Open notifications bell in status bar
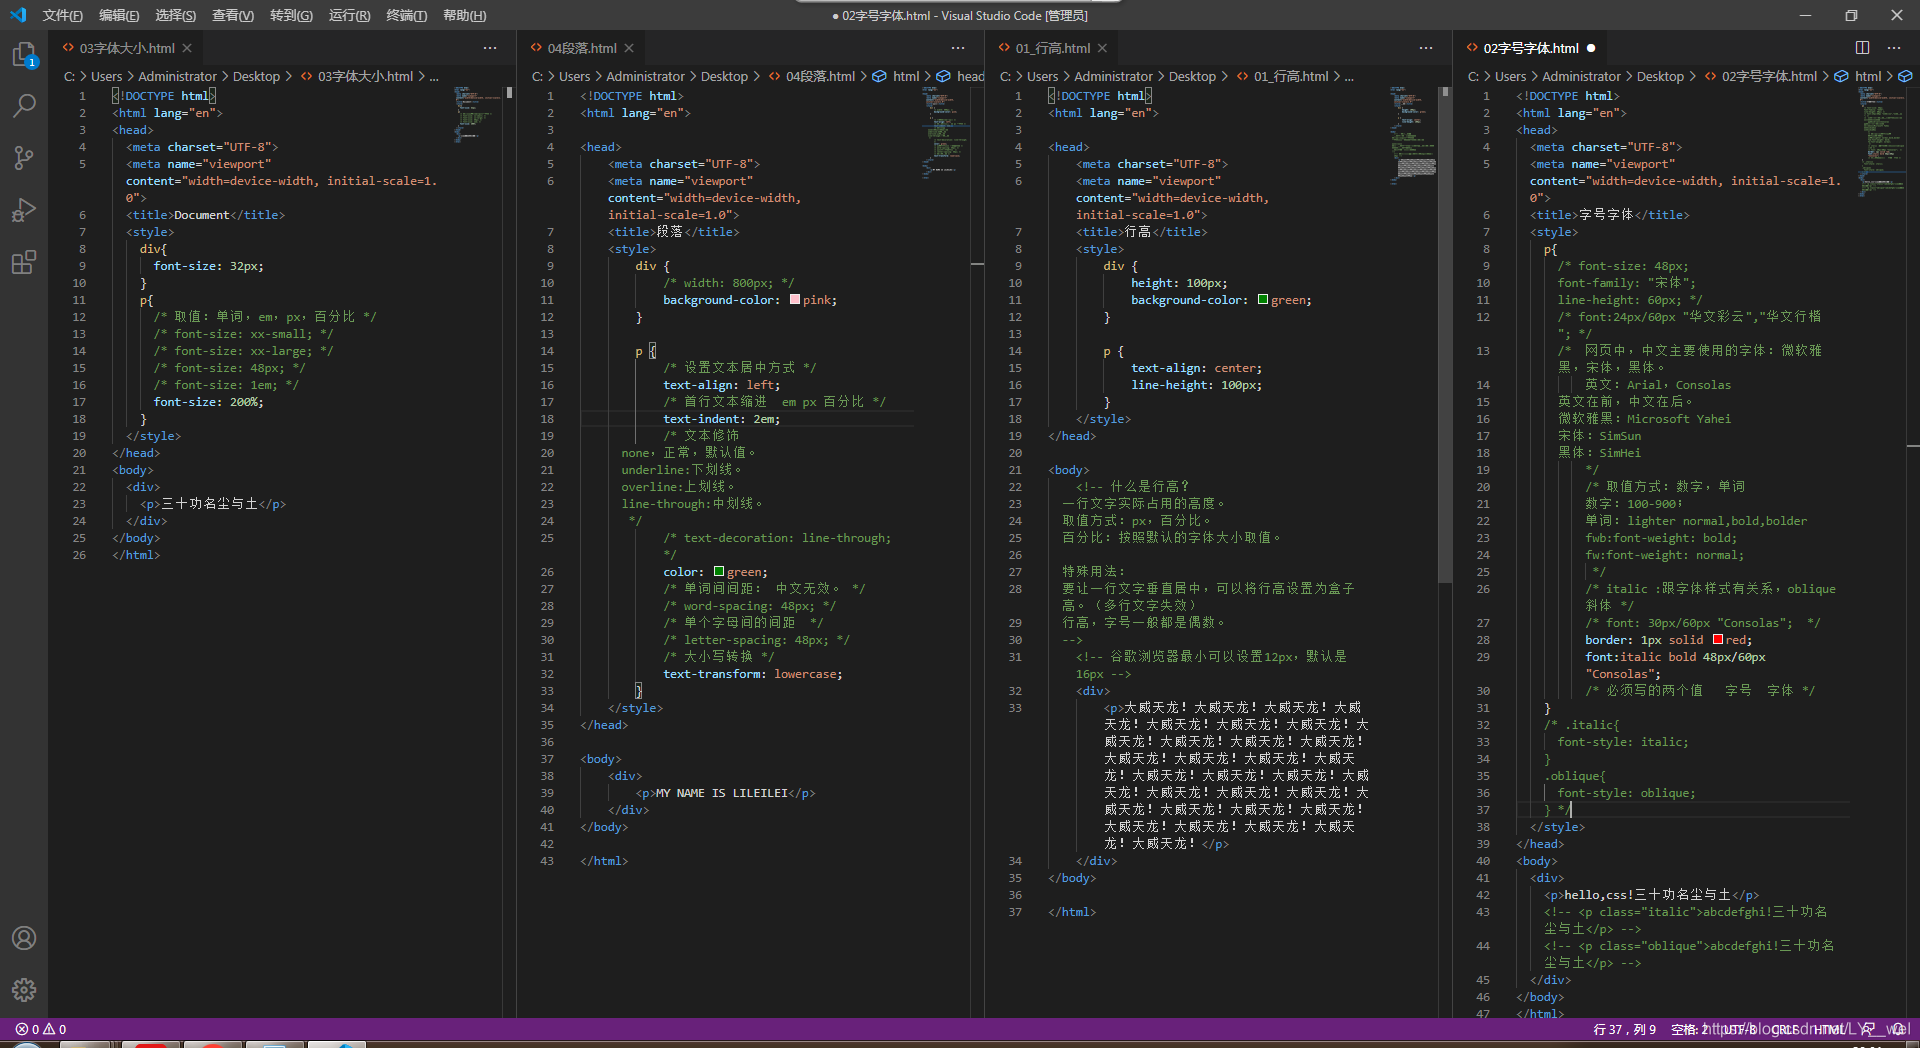Image resolution: width=1920 pixels, height=1048 pixels. 1897,1029
